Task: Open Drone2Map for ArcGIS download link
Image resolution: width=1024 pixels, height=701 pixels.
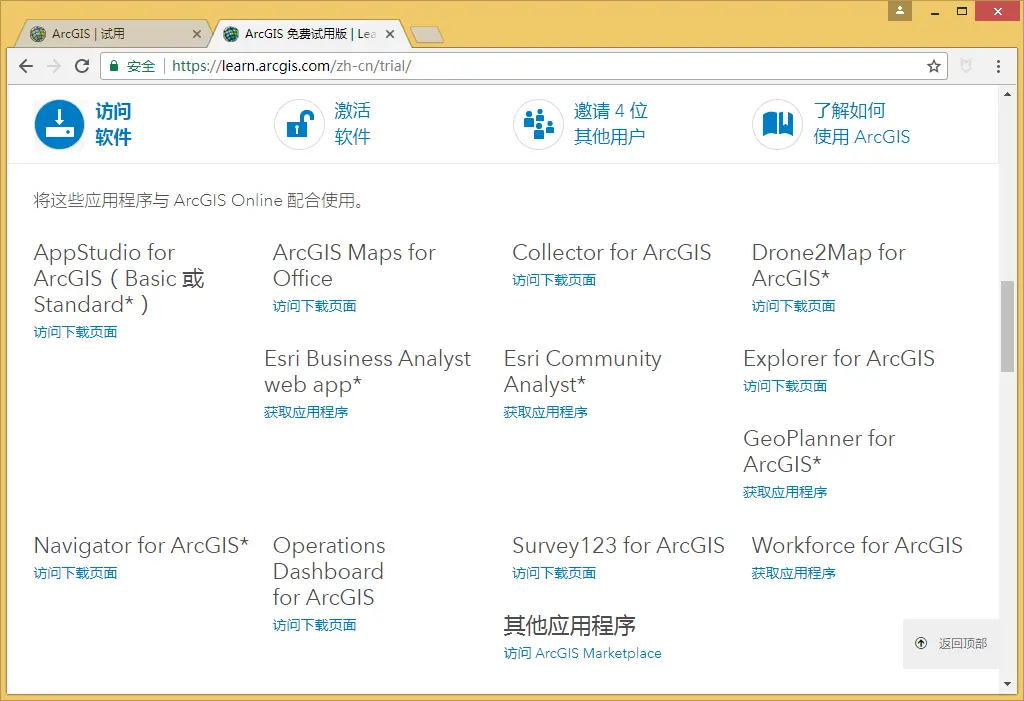Action: pos(793,306)
